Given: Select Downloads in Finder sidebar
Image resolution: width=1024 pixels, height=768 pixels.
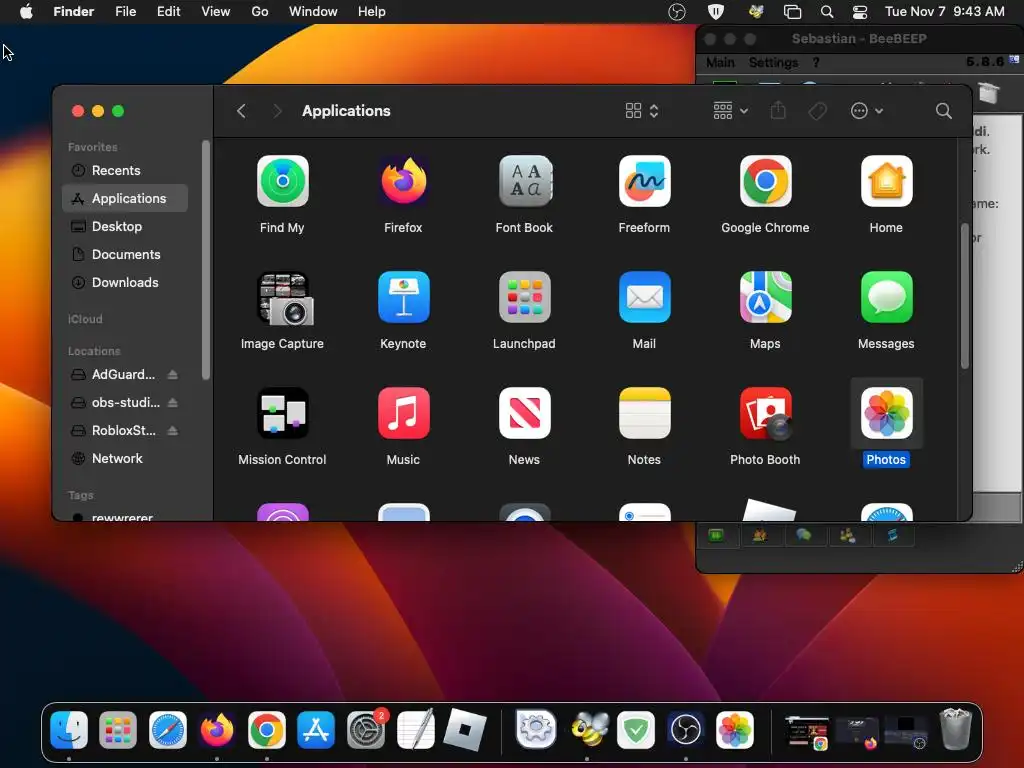Looking at the screenshot, I should click(x=125, y=283).
